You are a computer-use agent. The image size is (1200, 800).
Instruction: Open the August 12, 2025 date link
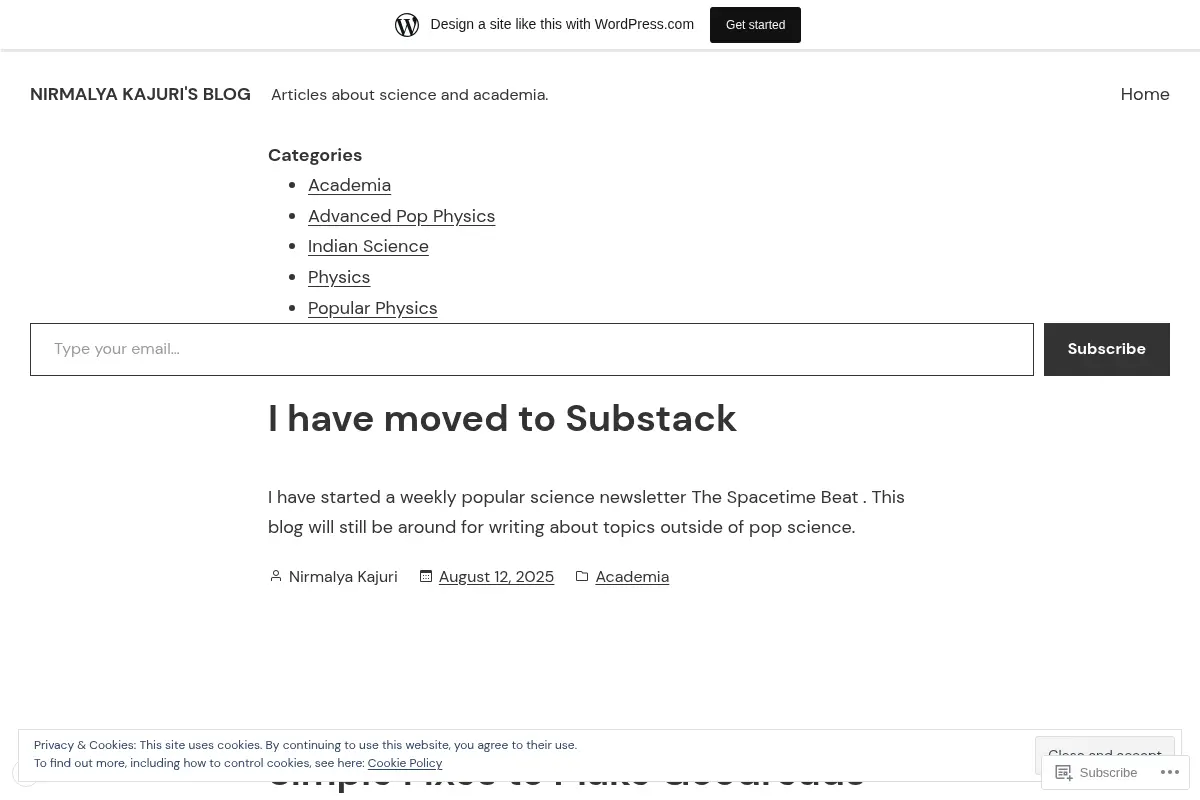coord(496,576)
